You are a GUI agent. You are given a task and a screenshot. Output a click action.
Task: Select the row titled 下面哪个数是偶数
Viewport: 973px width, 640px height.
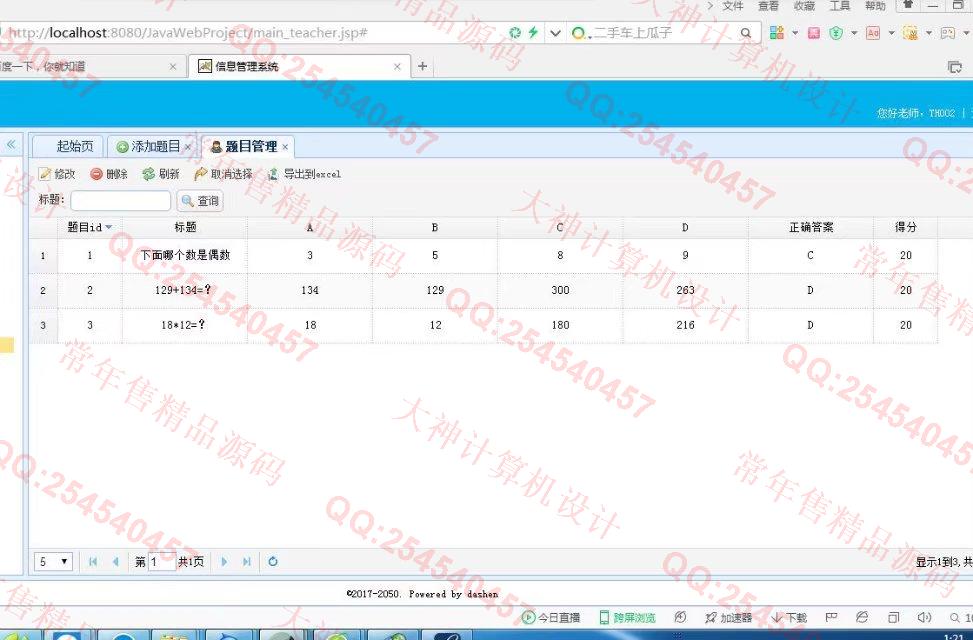[x=483, y=255]
